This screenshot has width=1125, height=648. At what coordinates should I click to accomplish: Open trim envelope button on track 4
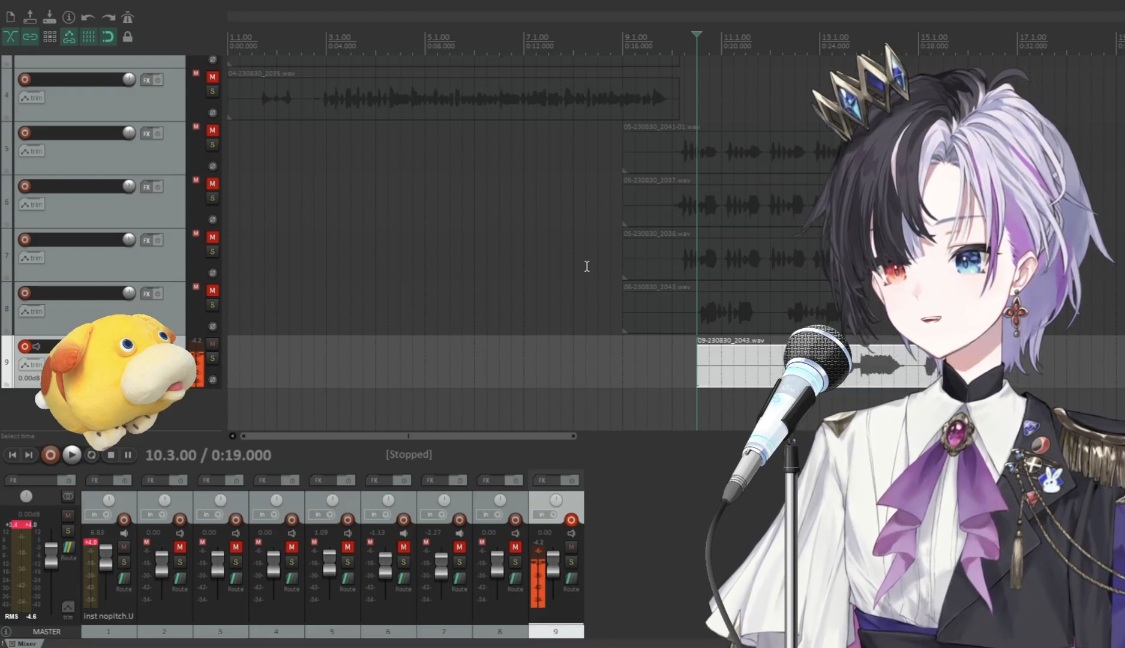click(32, 98)
